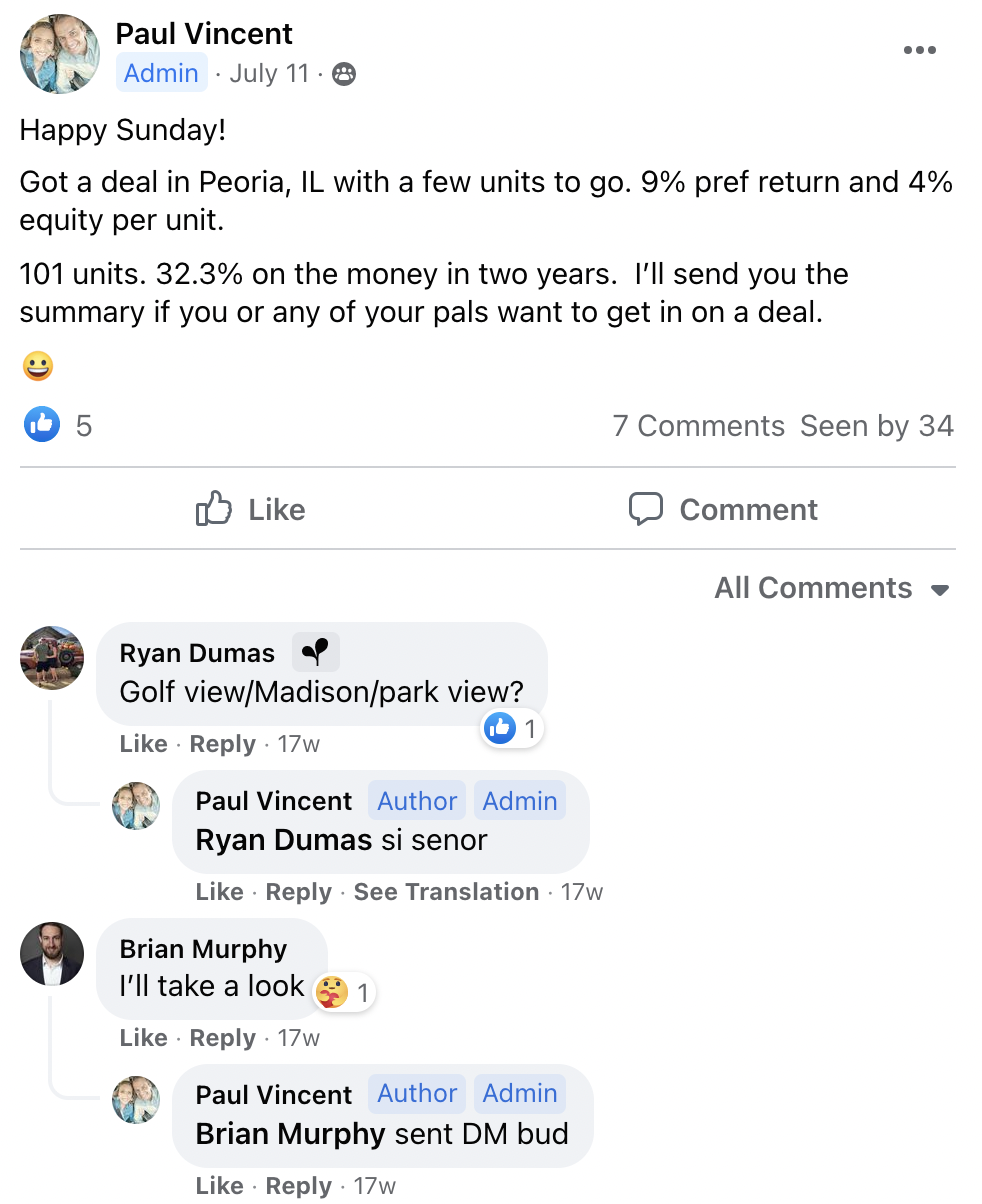Click Ryan Dumas's profile avatar
The height and width of the screenshot is (1204, 982).
click(52, 658)
